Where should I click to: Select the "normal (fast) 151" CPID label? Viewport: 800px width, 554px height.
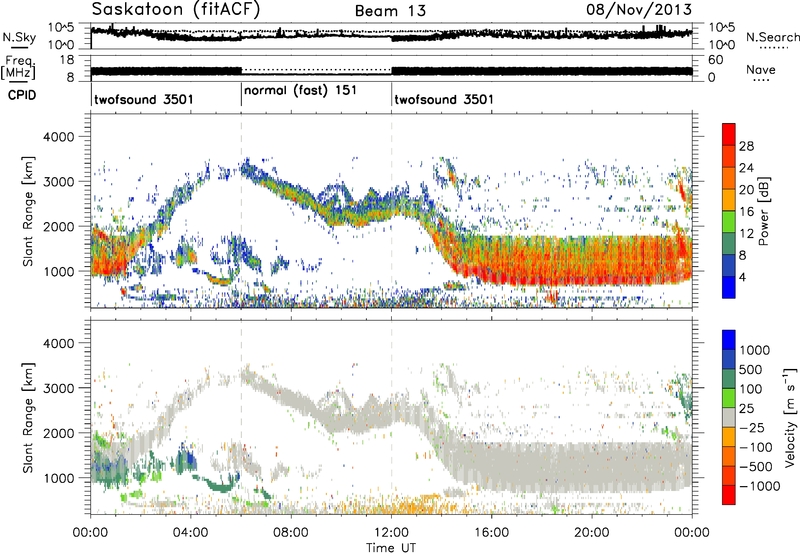[x=301, y=90]
